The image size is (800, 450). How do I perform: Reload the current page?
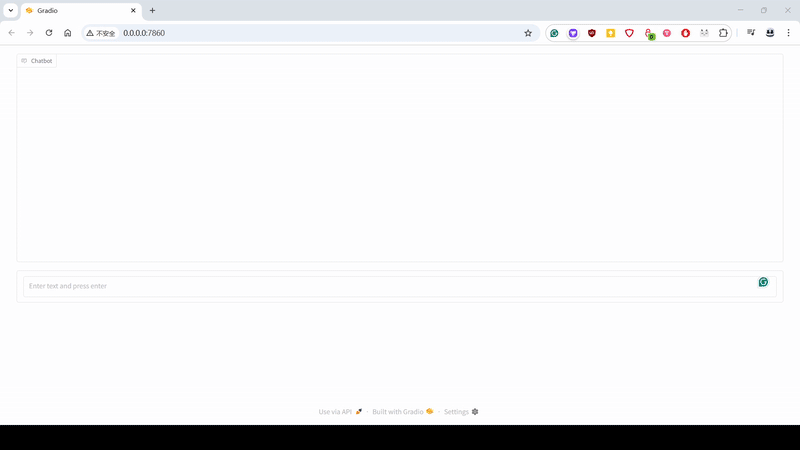coord(49,33)
